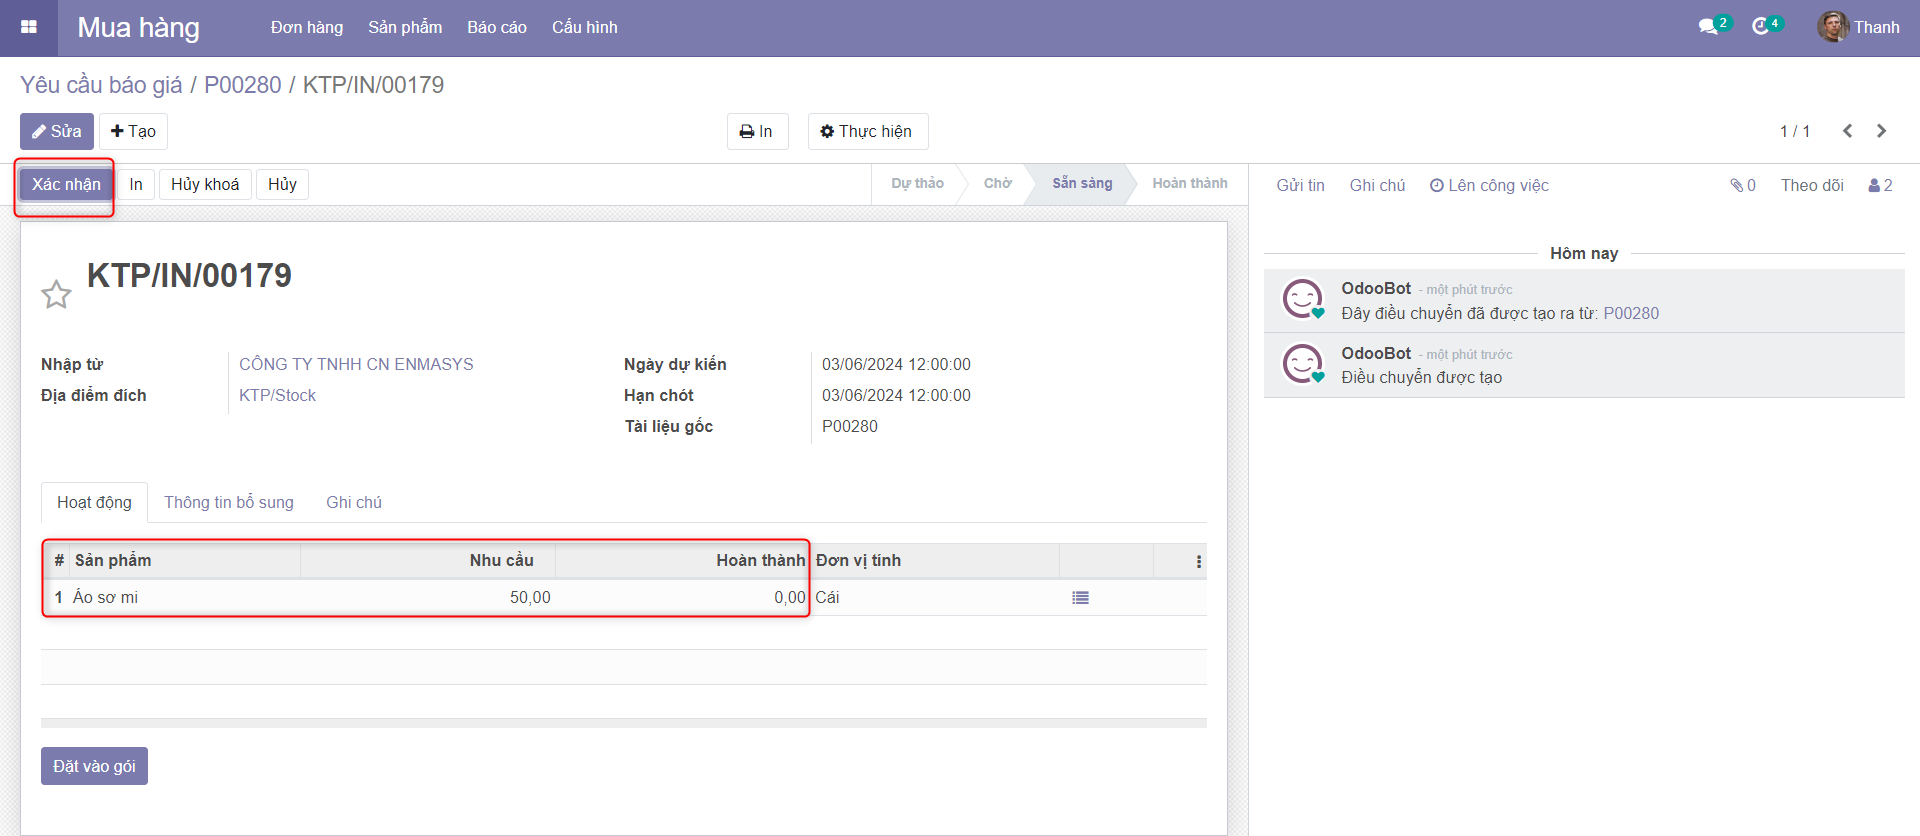Screen dimensions: 1920x836
Task: Open the P00280 link in chatter message
Action: 1630,313
